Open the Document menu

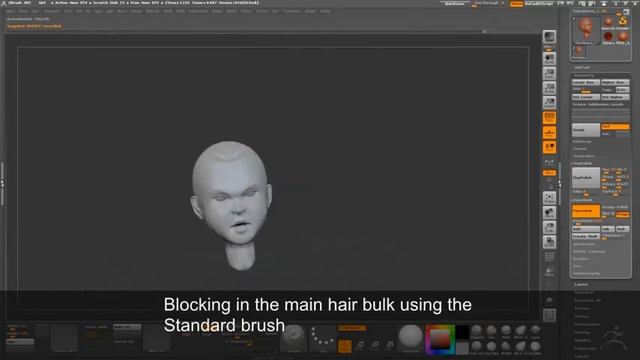pyautogui.click(x=52, y=11)
